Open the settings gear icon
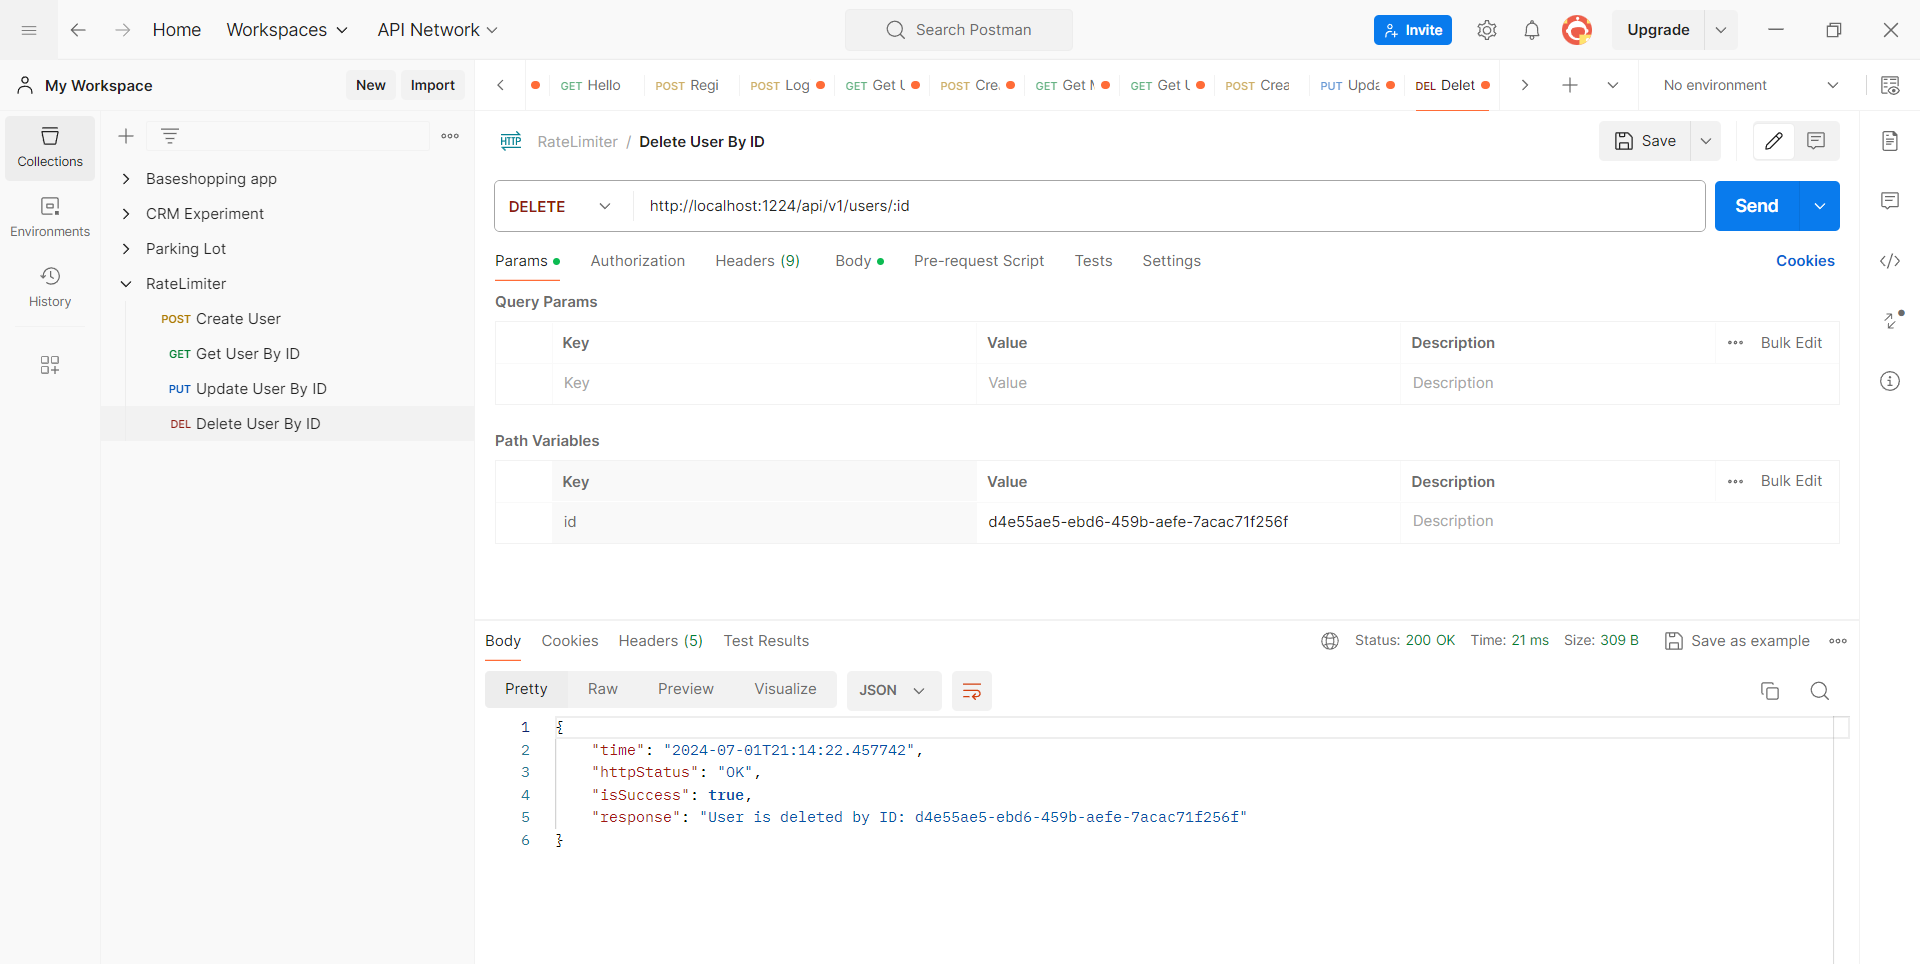The width and height of the screenshot is (1920, 964). click(x=1487, y=30)
